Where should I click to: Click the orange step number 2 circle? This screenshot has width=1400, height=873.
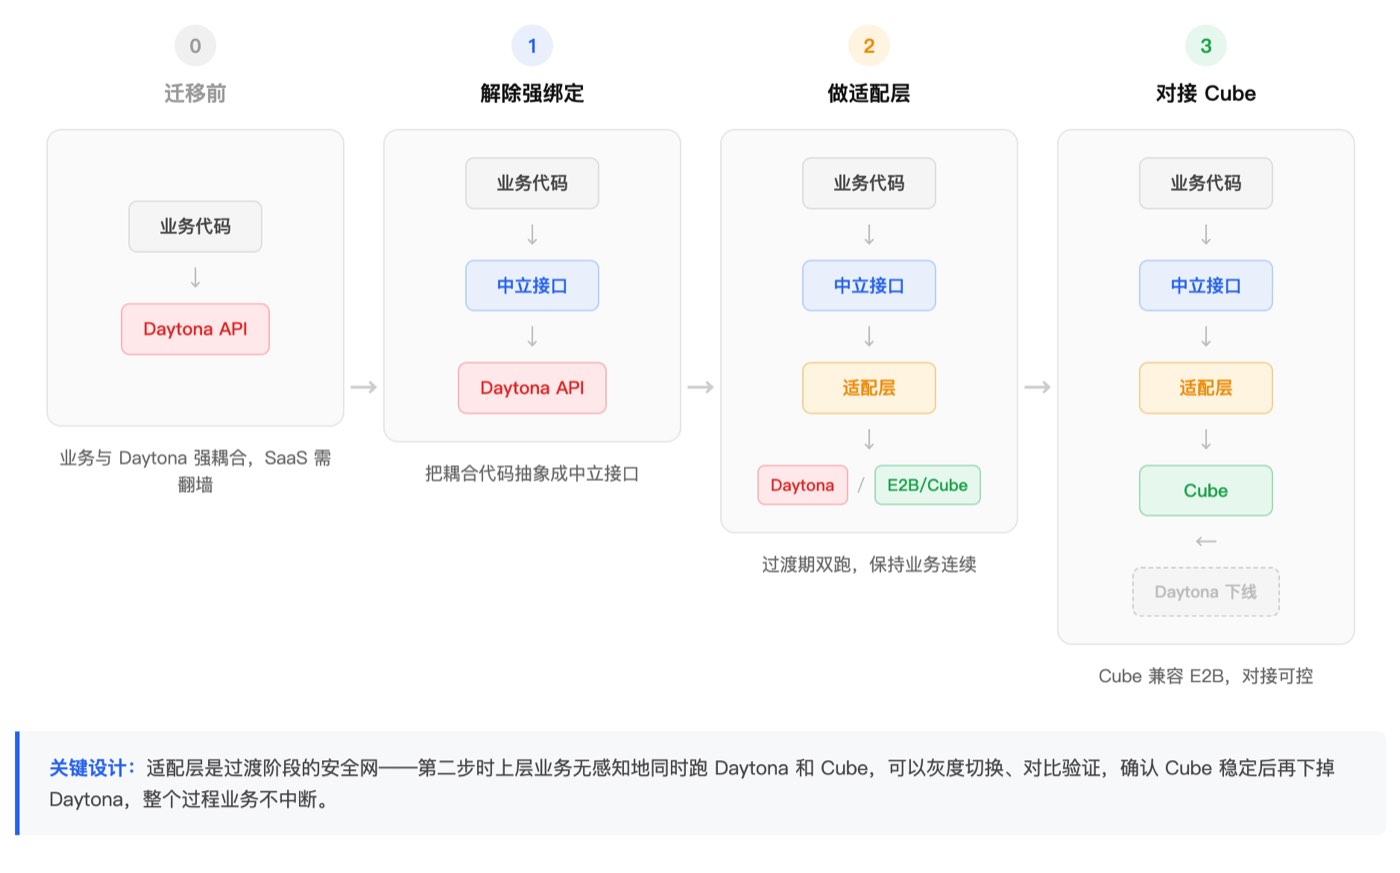[869, 46]
